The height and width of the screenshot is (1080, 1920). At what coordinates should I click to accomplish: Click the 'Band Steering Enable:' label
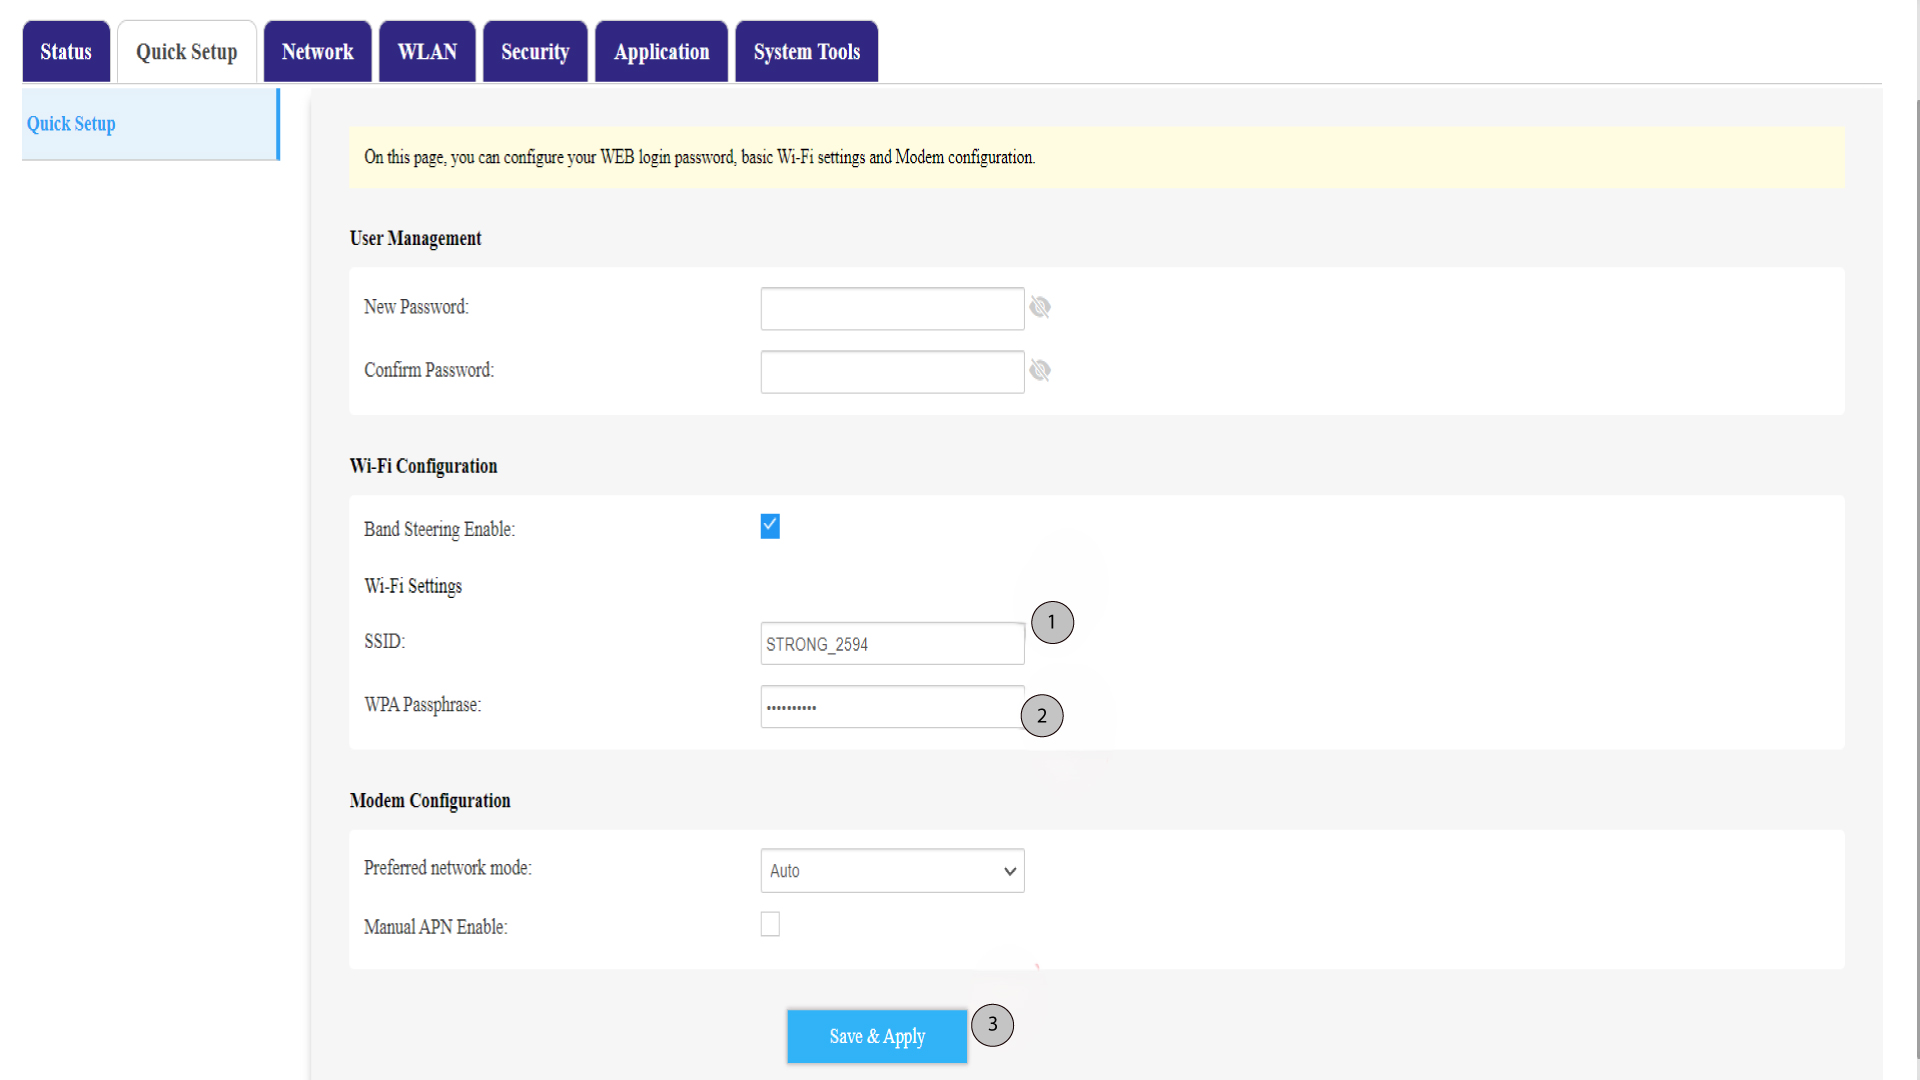pyautogui.click(x=439, y=529)
